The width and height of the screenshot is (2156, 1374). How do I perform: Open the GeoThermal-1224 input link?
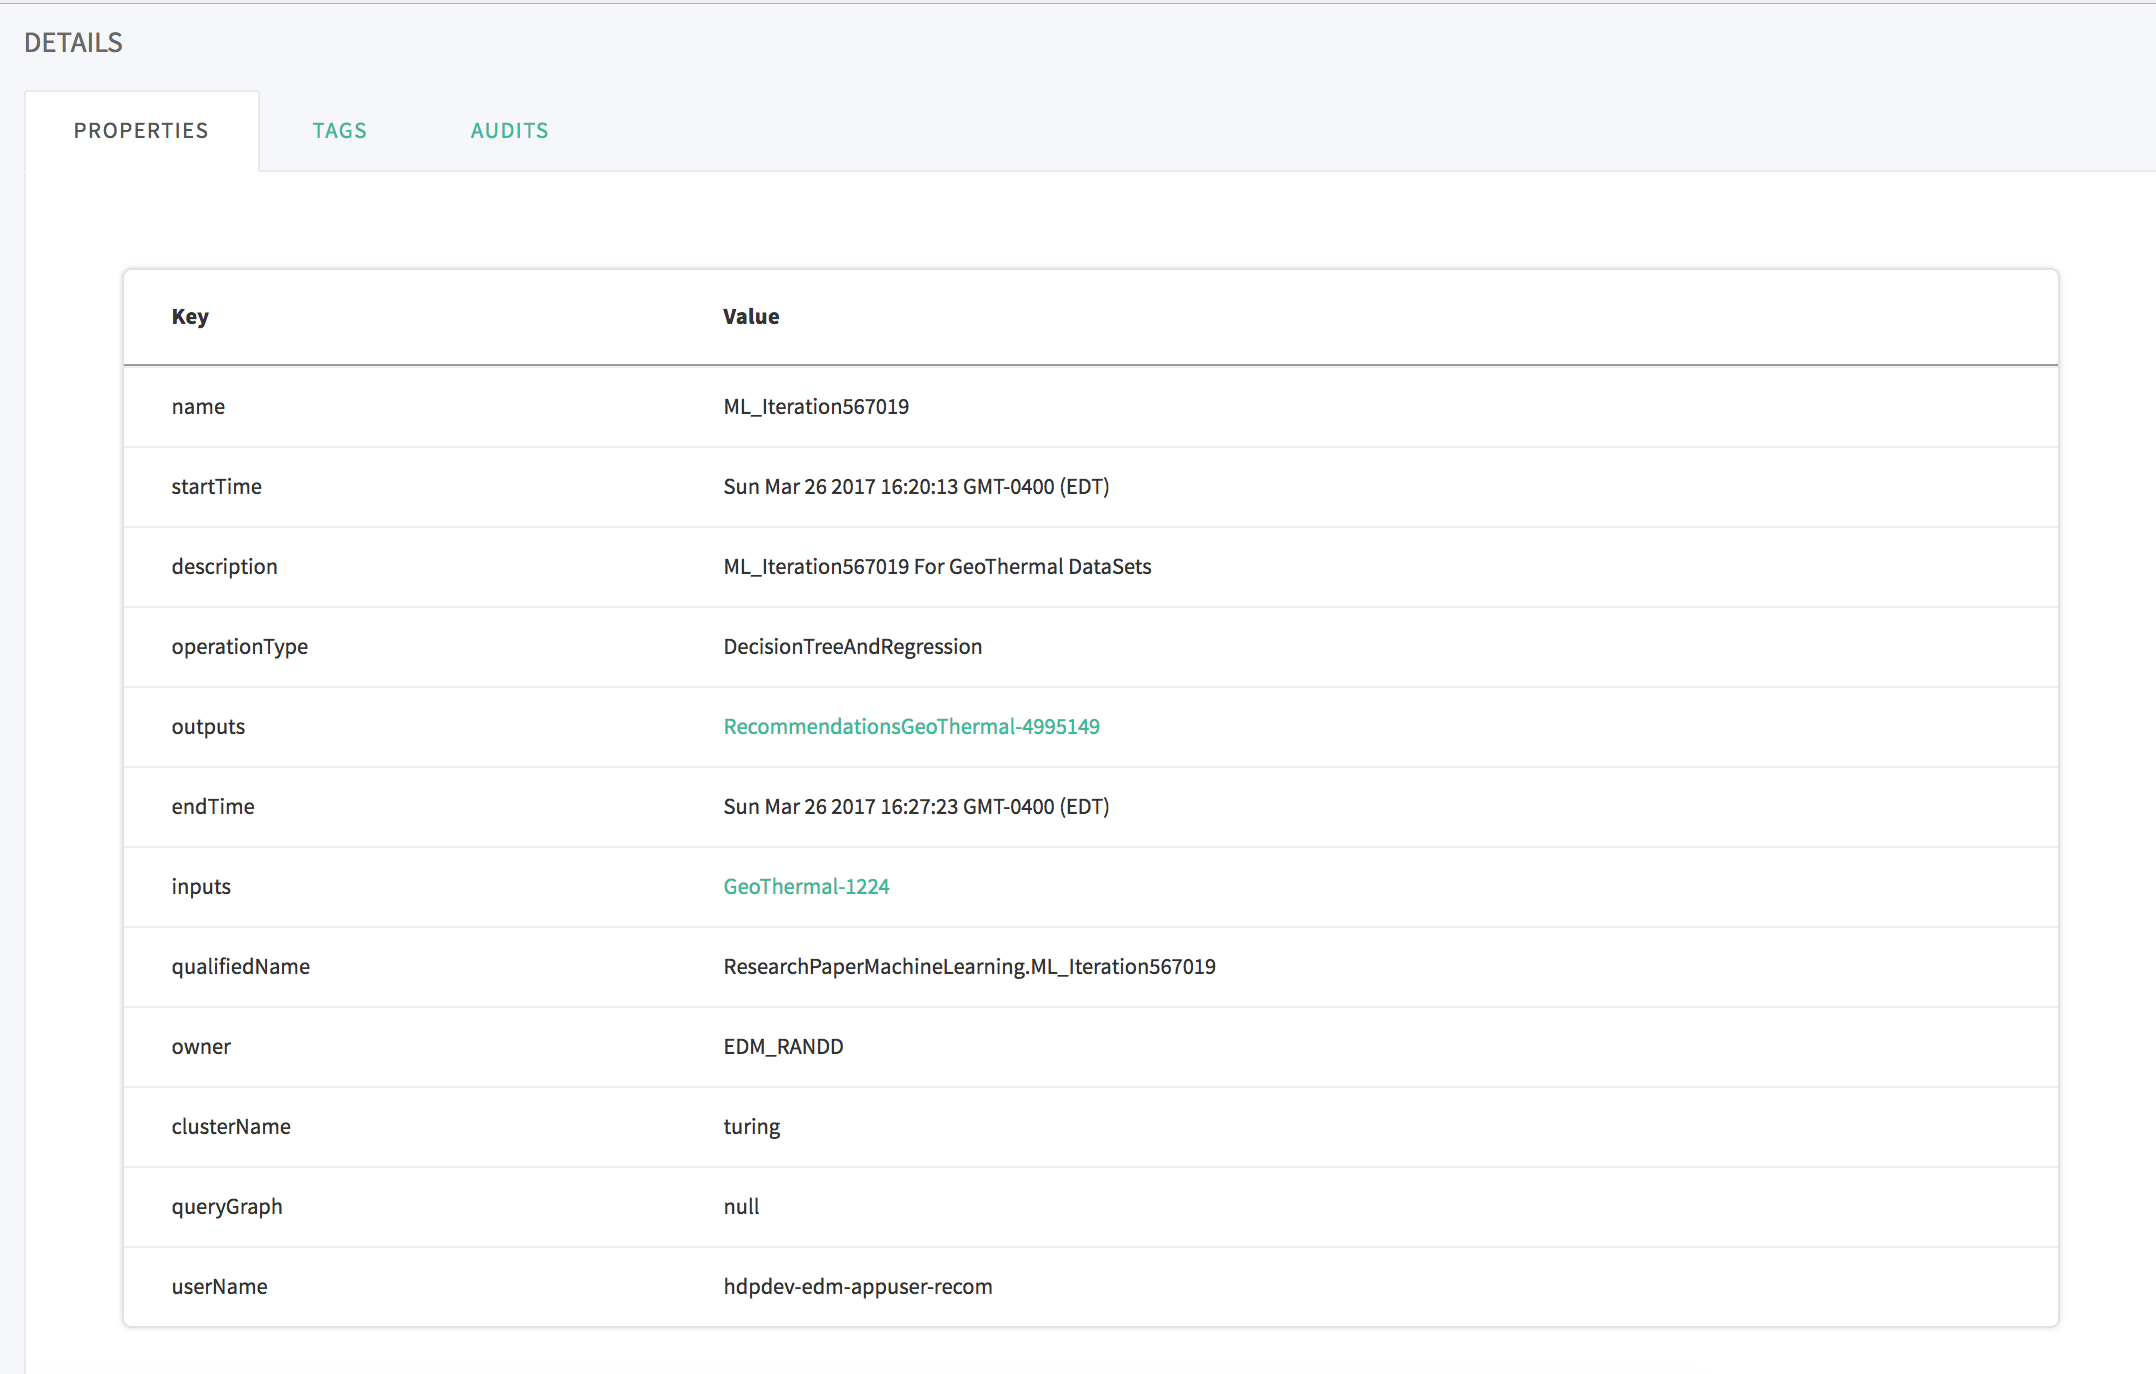[x=806, y=886]
